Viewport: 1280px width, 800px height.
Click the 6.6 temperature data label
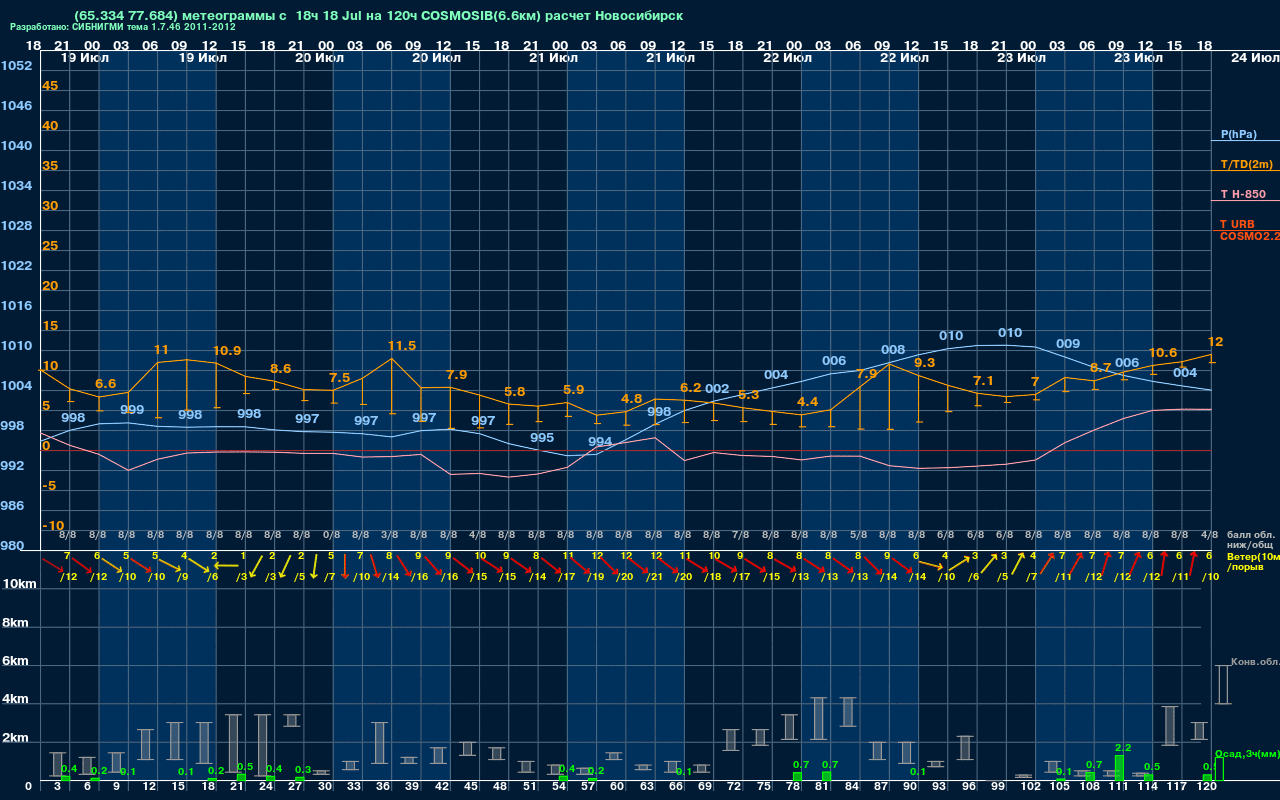(105, 384)
